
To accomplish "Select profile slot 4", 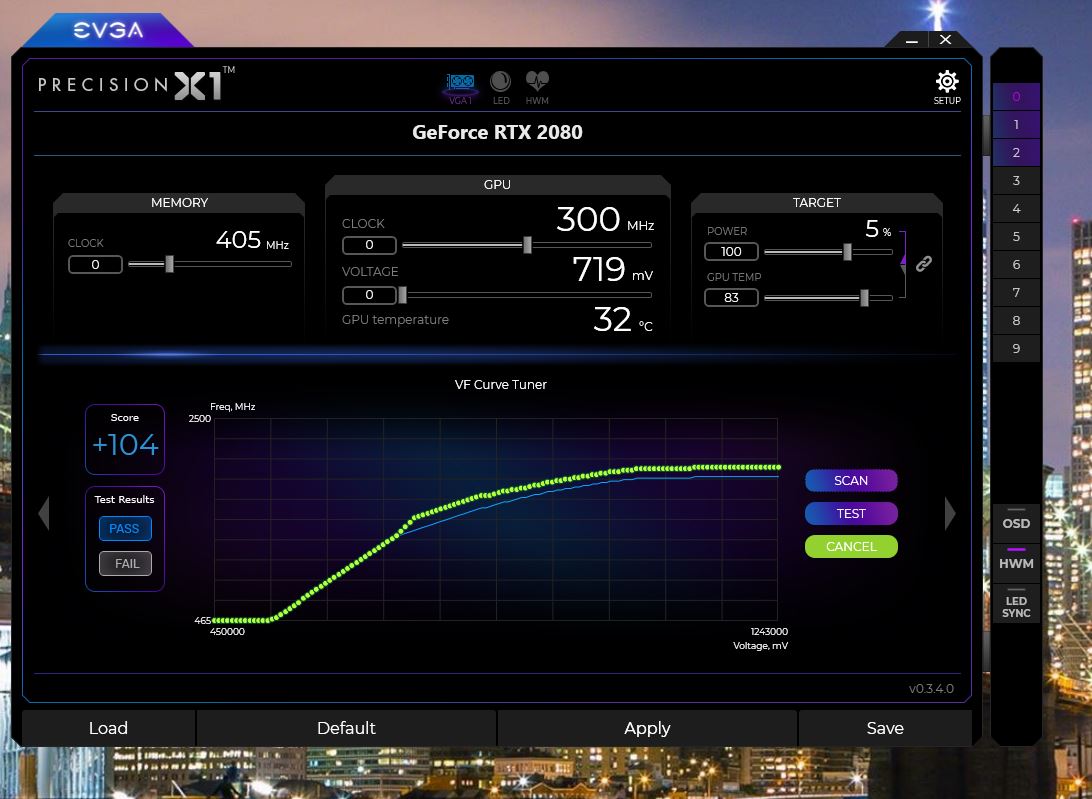I will tap(1016, 208).
